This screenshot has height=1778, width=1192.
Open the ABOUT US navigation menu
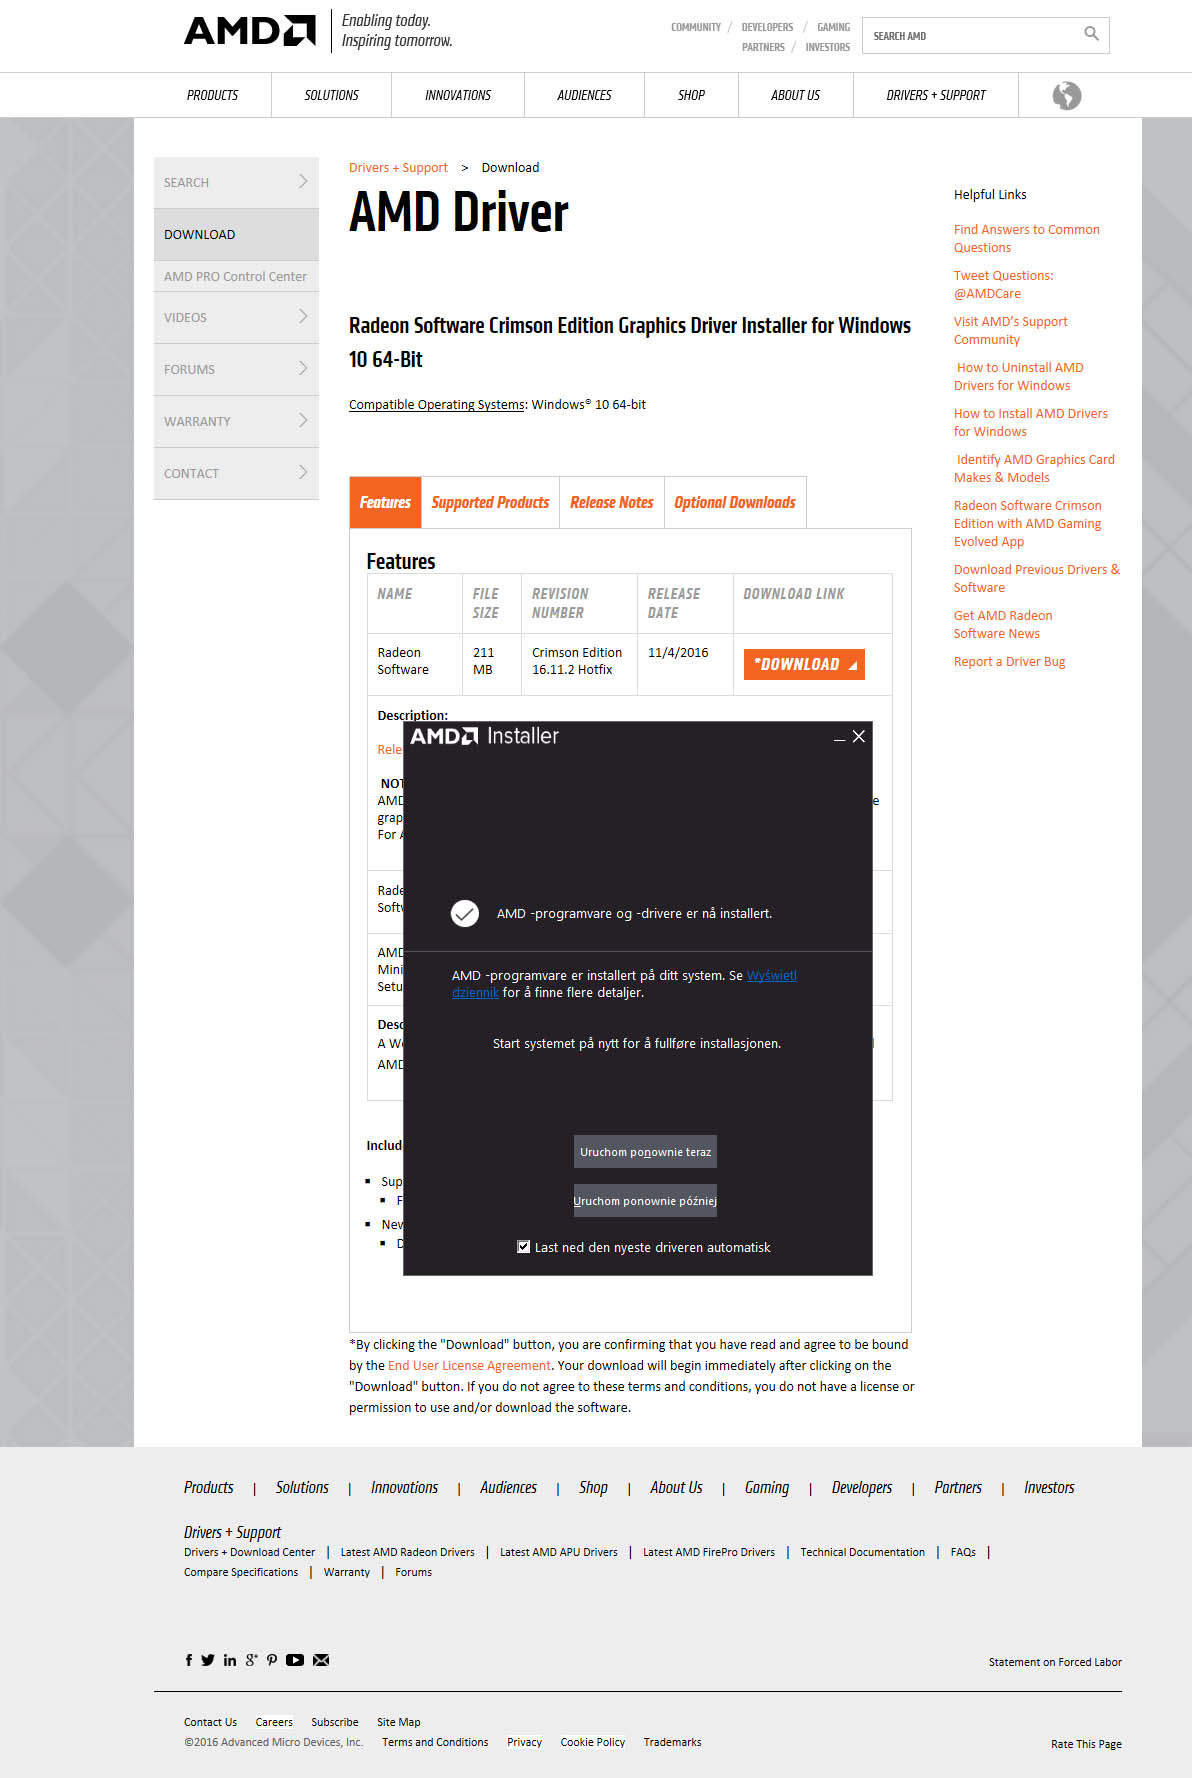tap(795, 95)
